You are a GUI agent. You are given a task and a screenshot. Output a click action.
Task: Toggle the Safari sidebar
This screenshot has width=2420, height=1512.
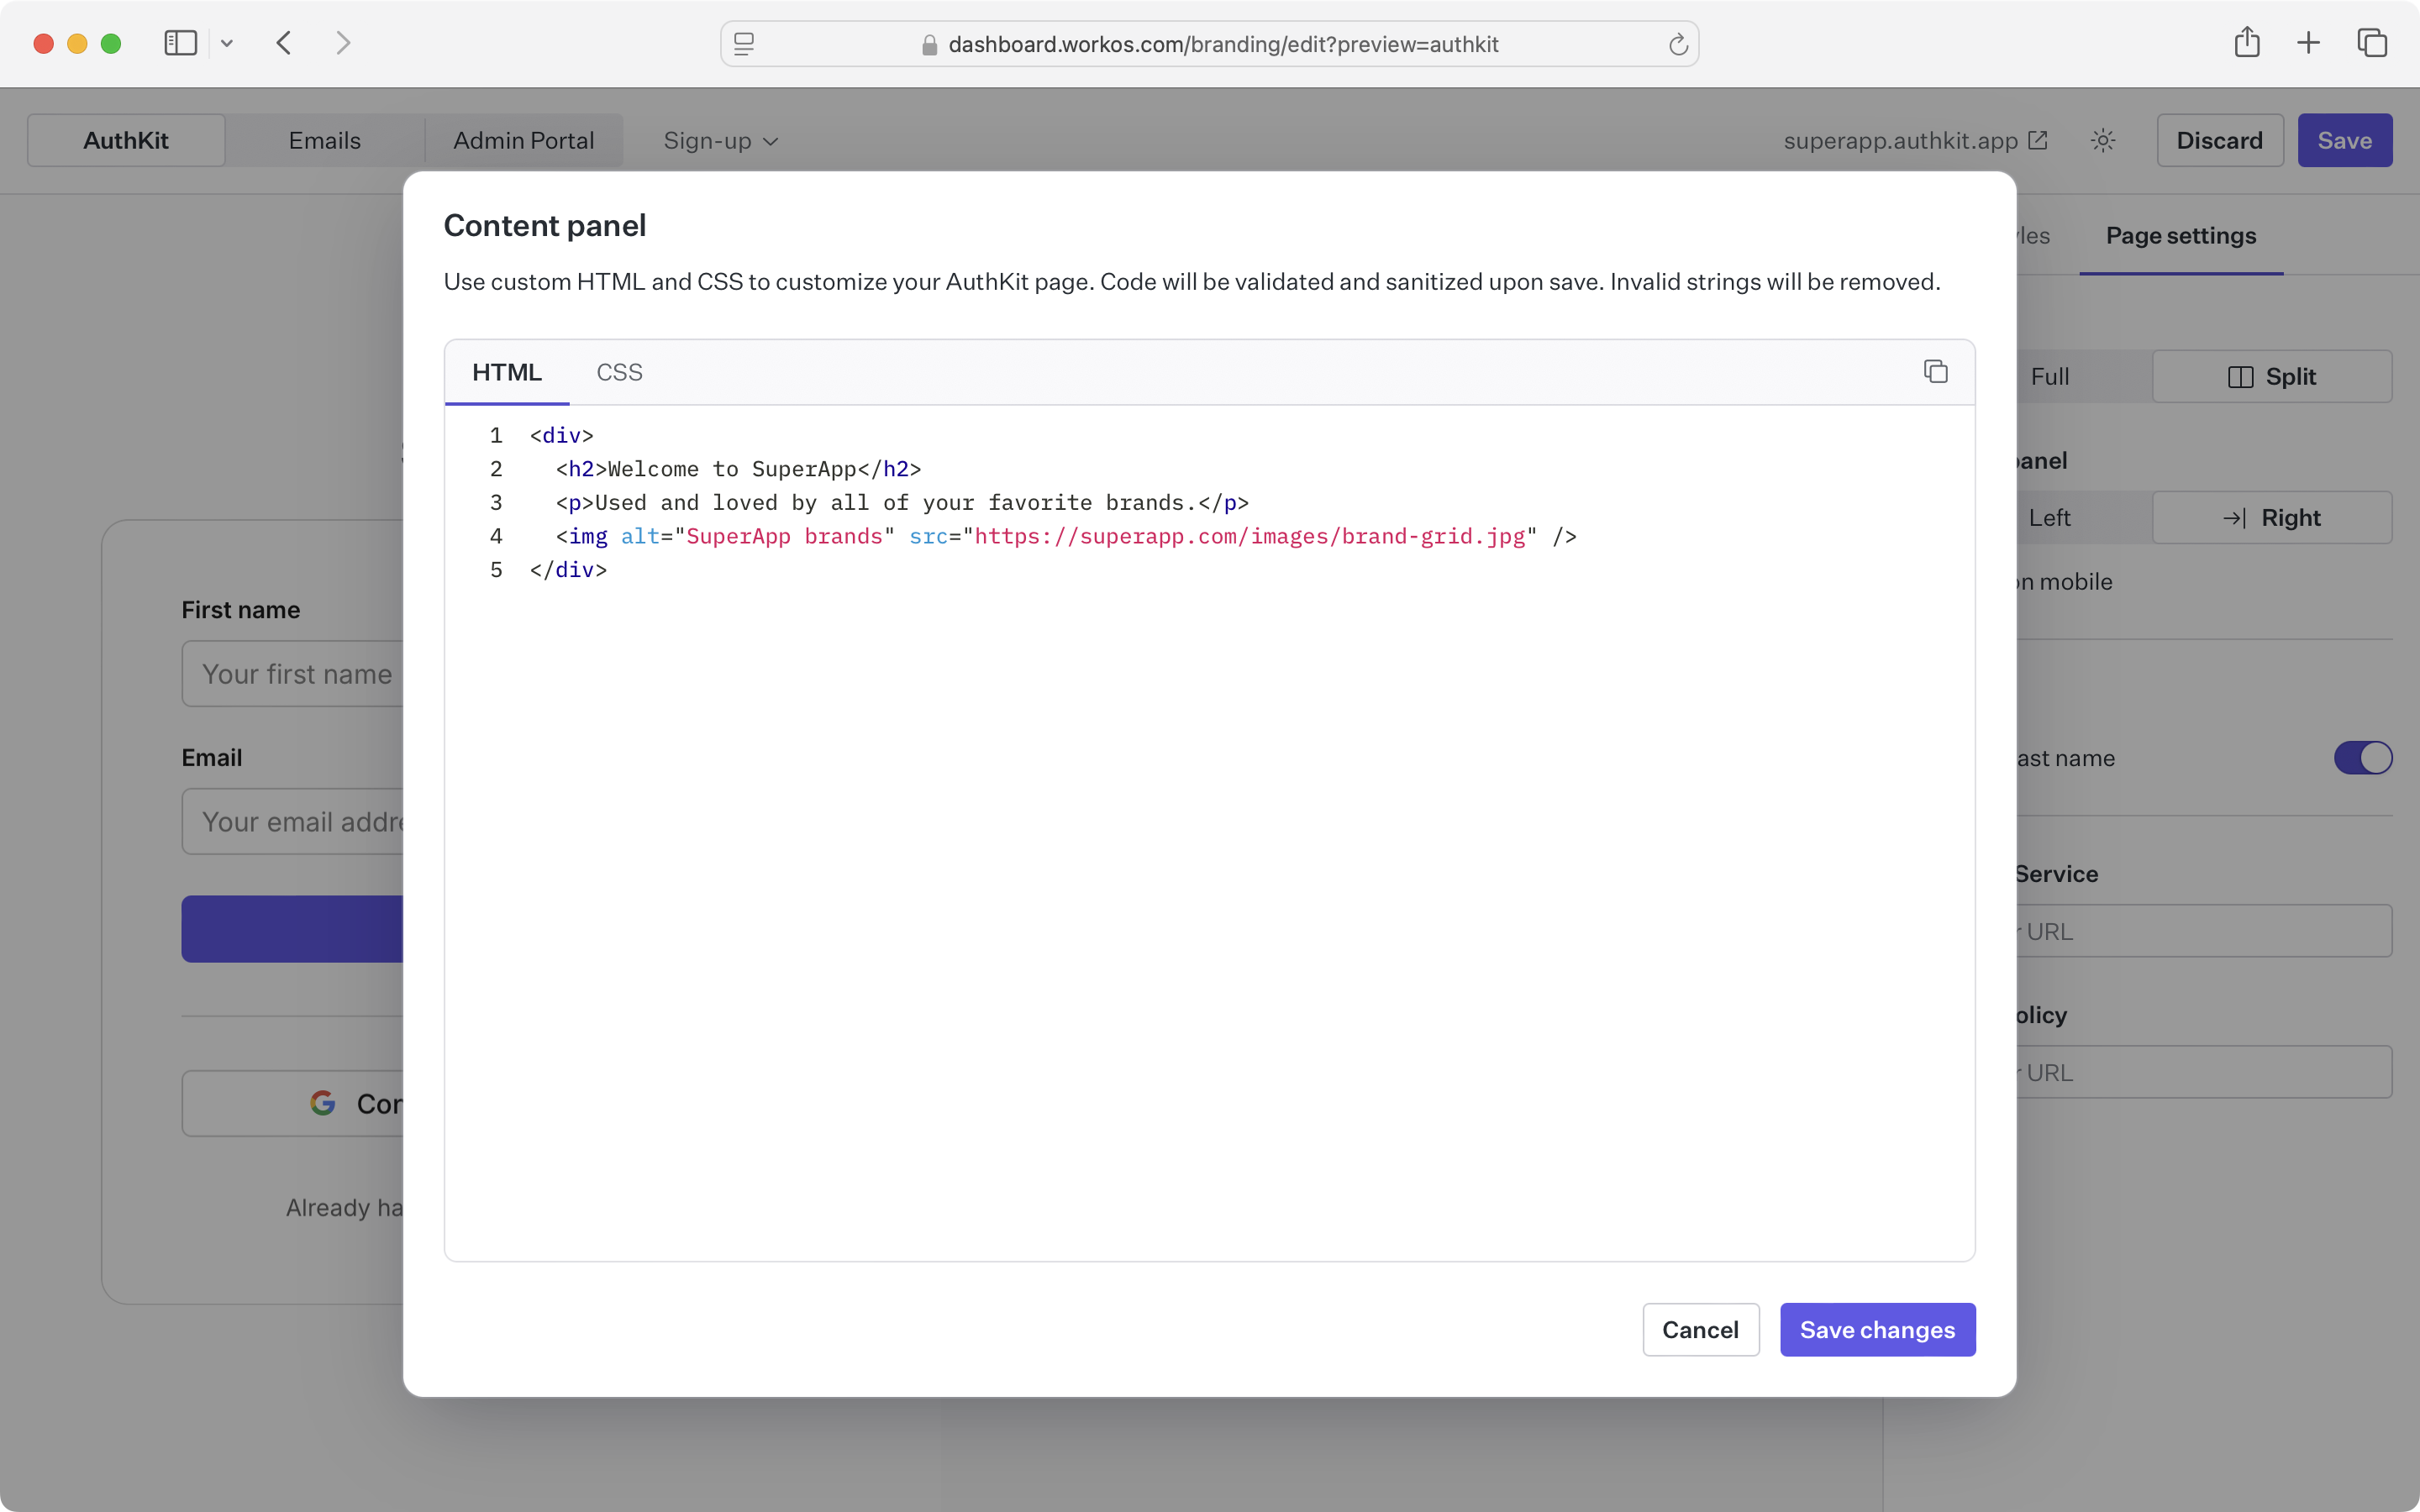click(x=179, y=42)
